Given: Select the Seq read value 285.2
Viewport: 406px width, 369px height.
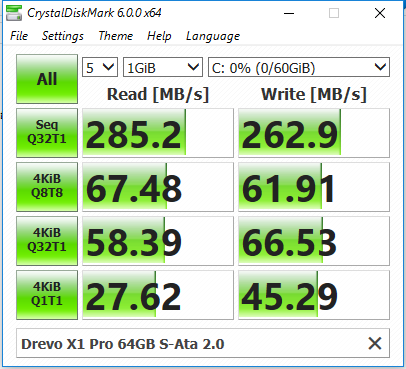Looking at the screenshot, I should pos(158,133).
